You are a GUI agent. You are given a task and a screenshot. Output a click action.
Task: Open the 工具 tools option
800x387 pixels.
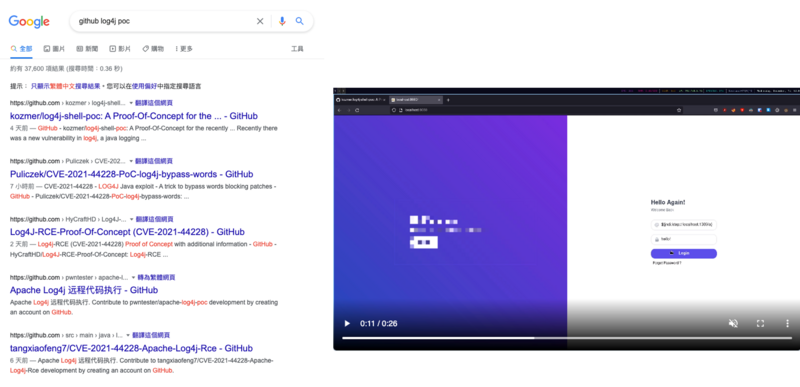tap(297, 49)
